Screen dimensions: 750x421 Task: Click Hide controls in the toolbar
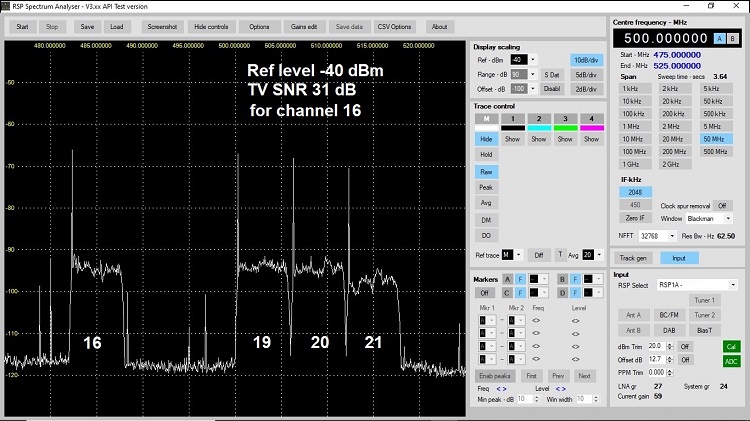[210, 26]
